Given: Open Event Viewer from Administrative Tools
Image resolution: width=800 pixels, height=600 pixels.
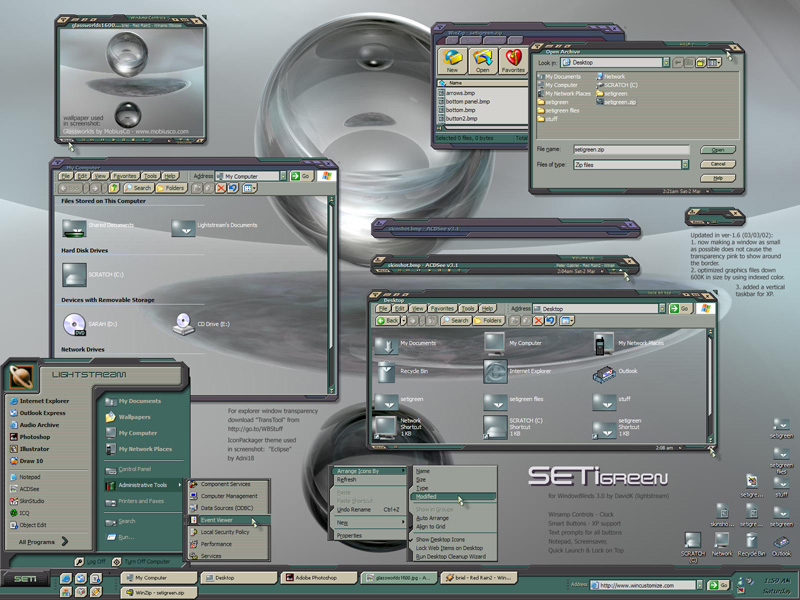Looking at the screenshot, I should (229, 520).
